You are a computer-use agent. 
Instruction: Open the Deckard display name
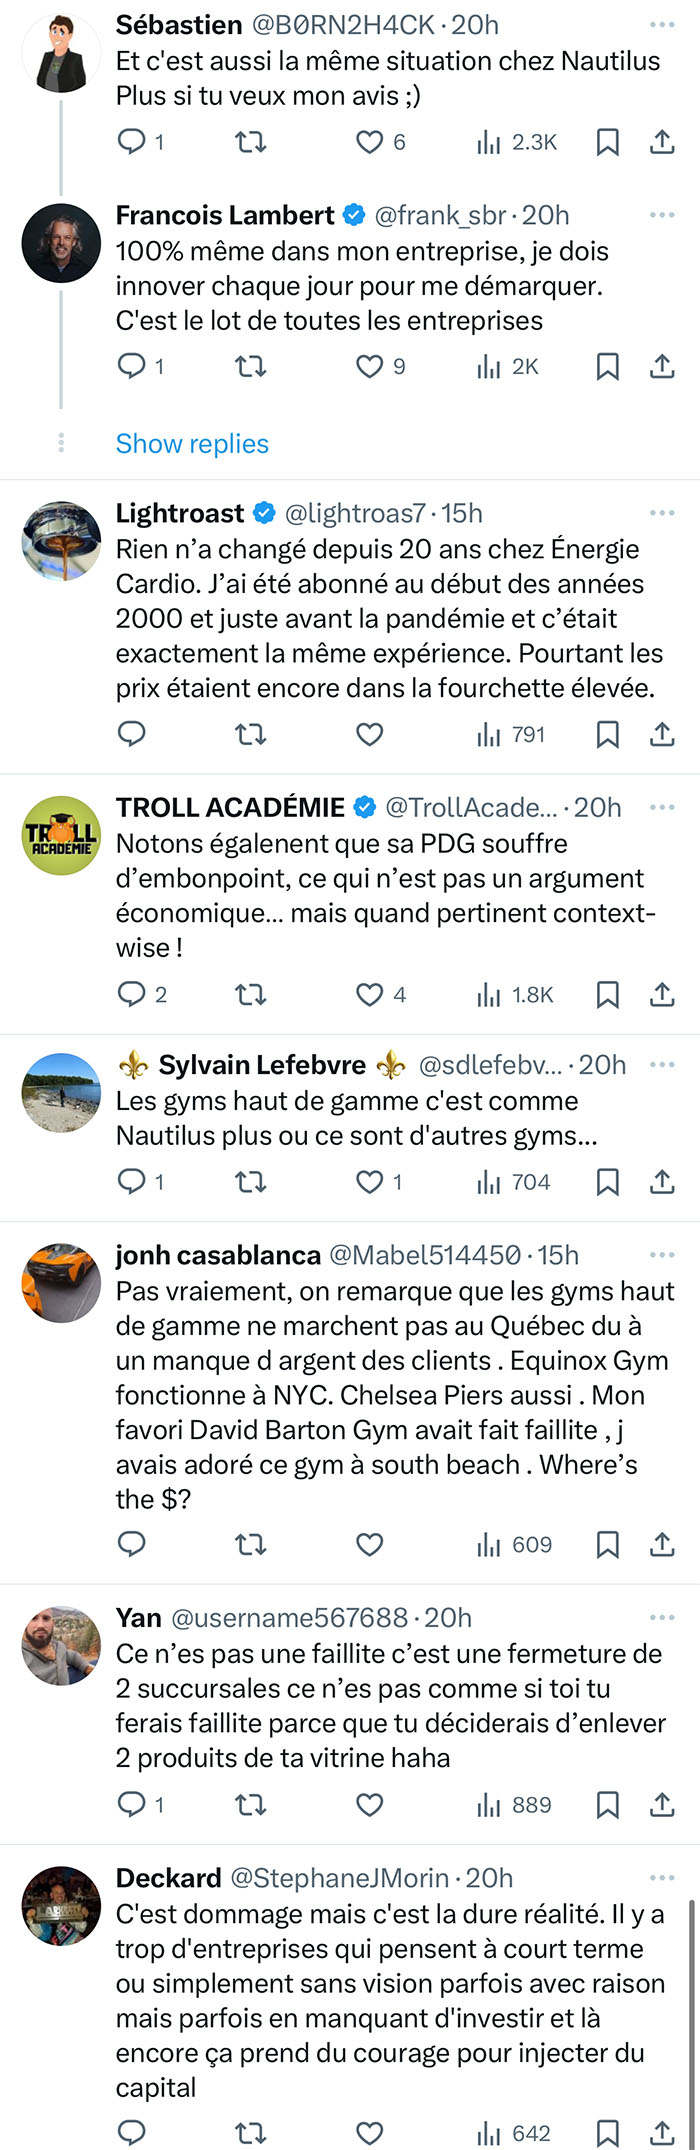click(168, 1878)
